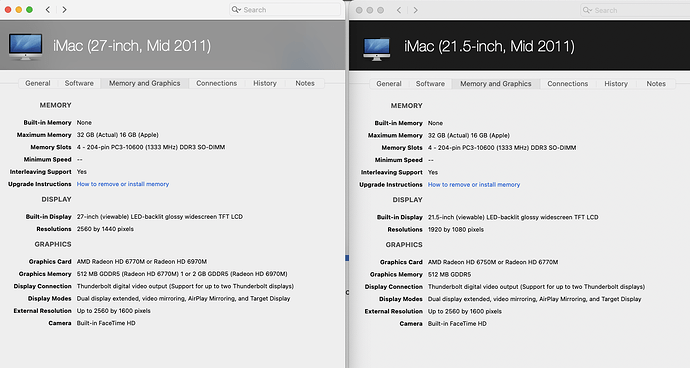Click the '512 MB GDDR5' value in the 21.5-inch window

(449, 274)
